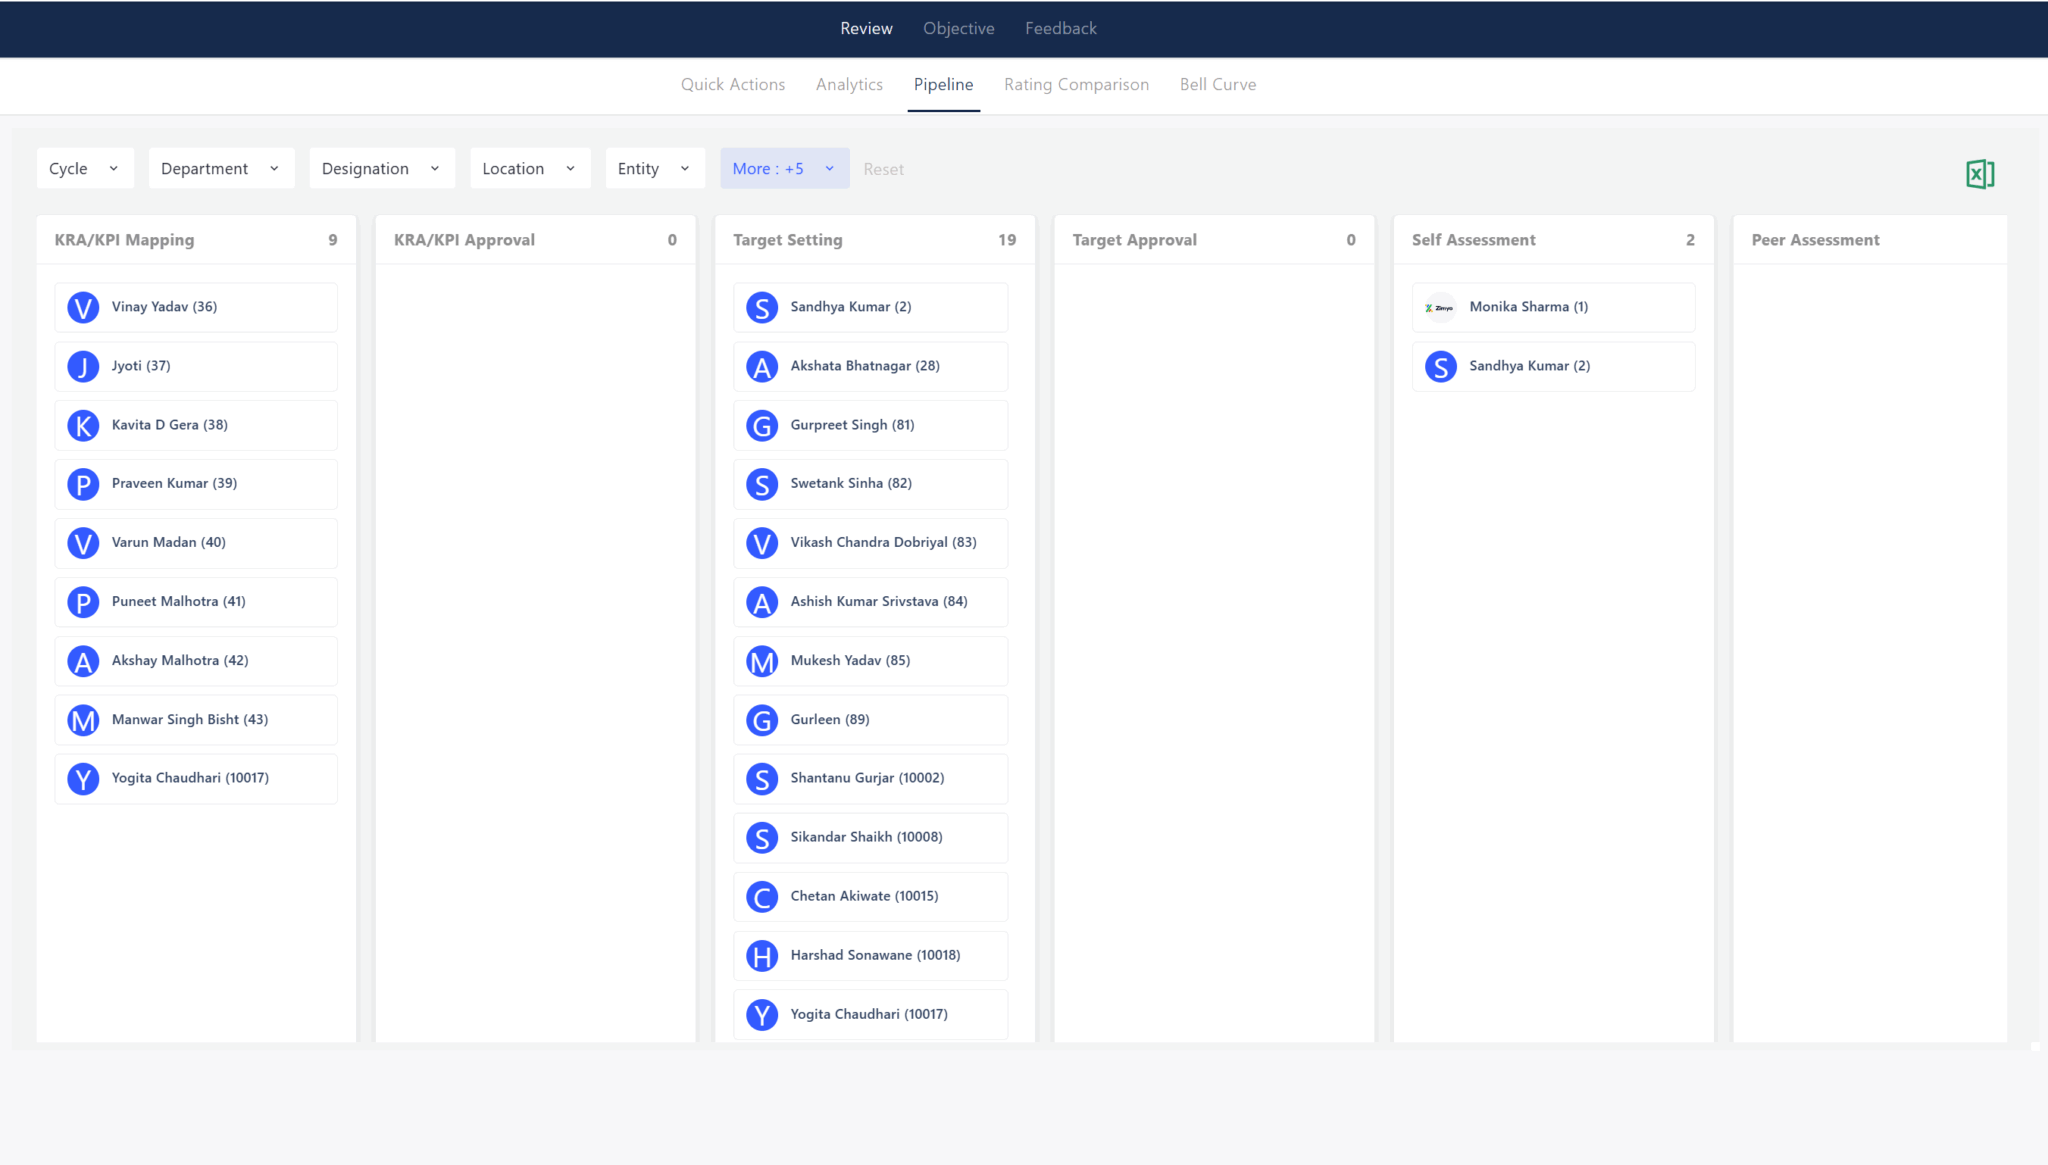Expand the Department filter
Image resolution: width=2048 pixels, height=1165 pixels.
(221, 168)
